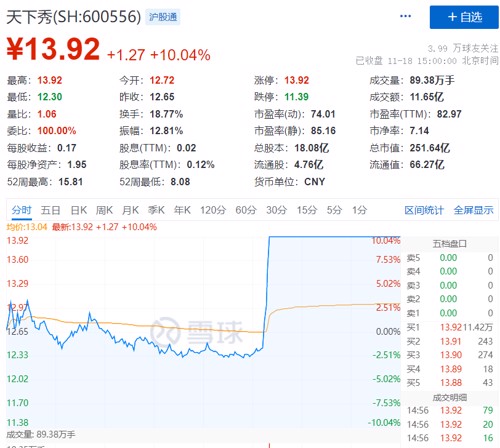Show the 年K chart tab
This screenshot has height=448, width=500.
182,210
